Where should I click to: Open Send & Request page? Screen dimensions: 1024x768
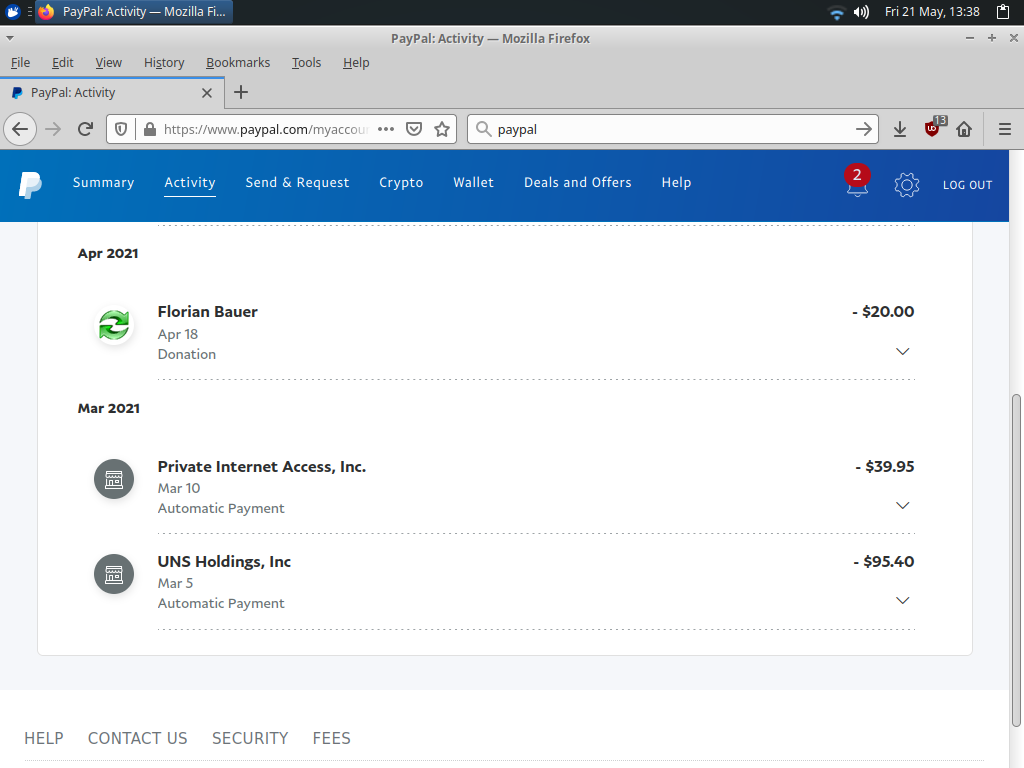297,183
